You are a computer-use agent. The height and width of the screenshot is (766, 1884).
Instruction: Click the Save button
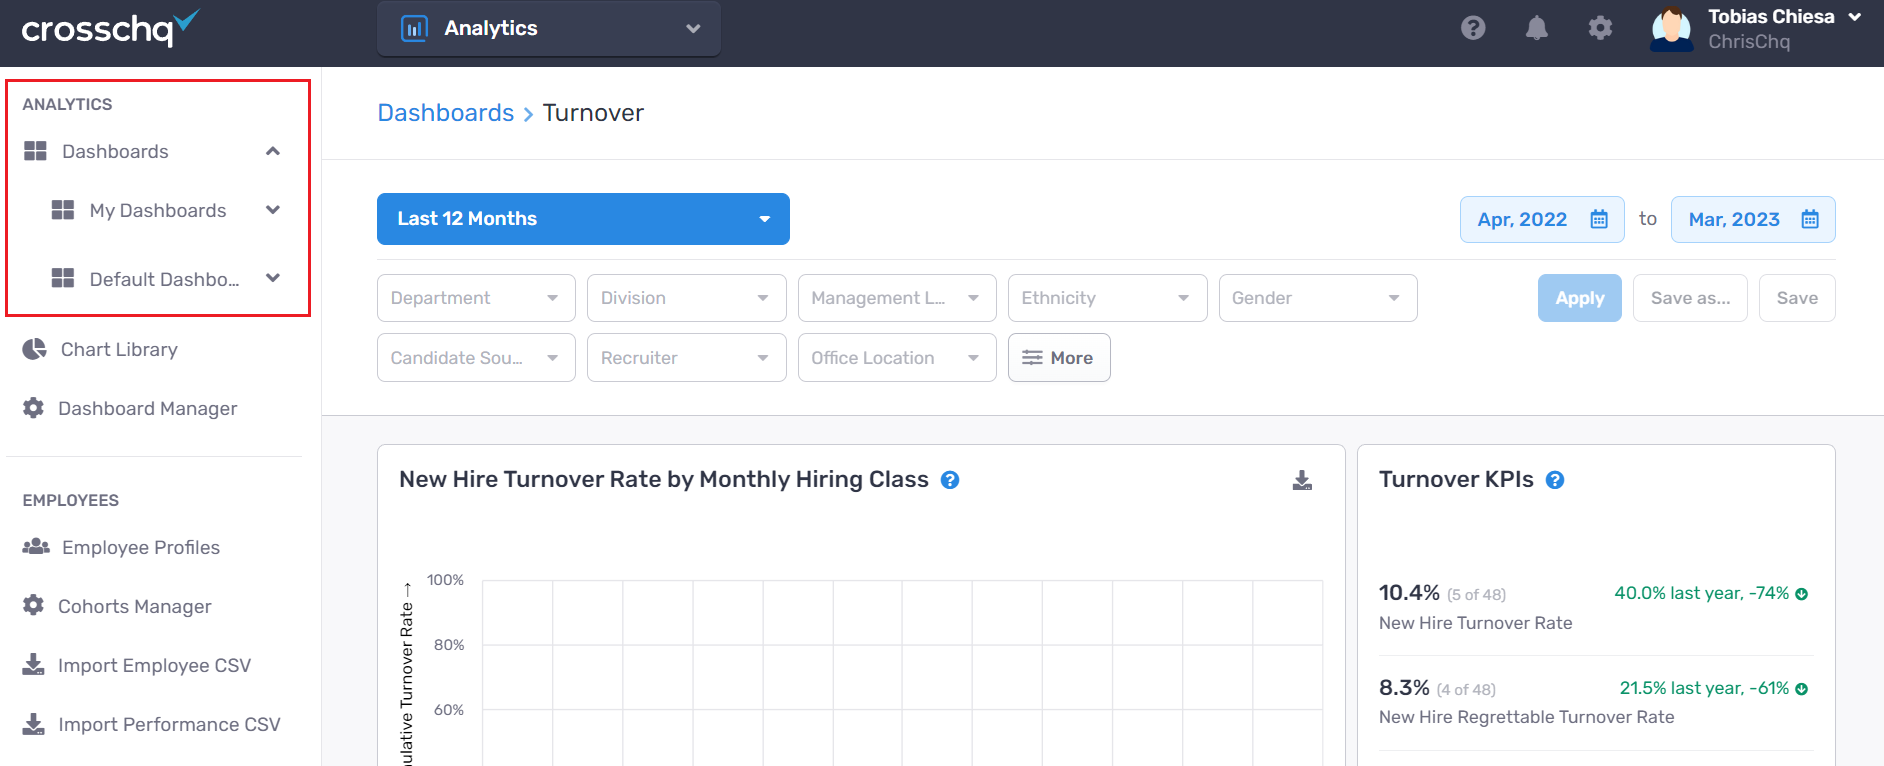pos(1797,298)
